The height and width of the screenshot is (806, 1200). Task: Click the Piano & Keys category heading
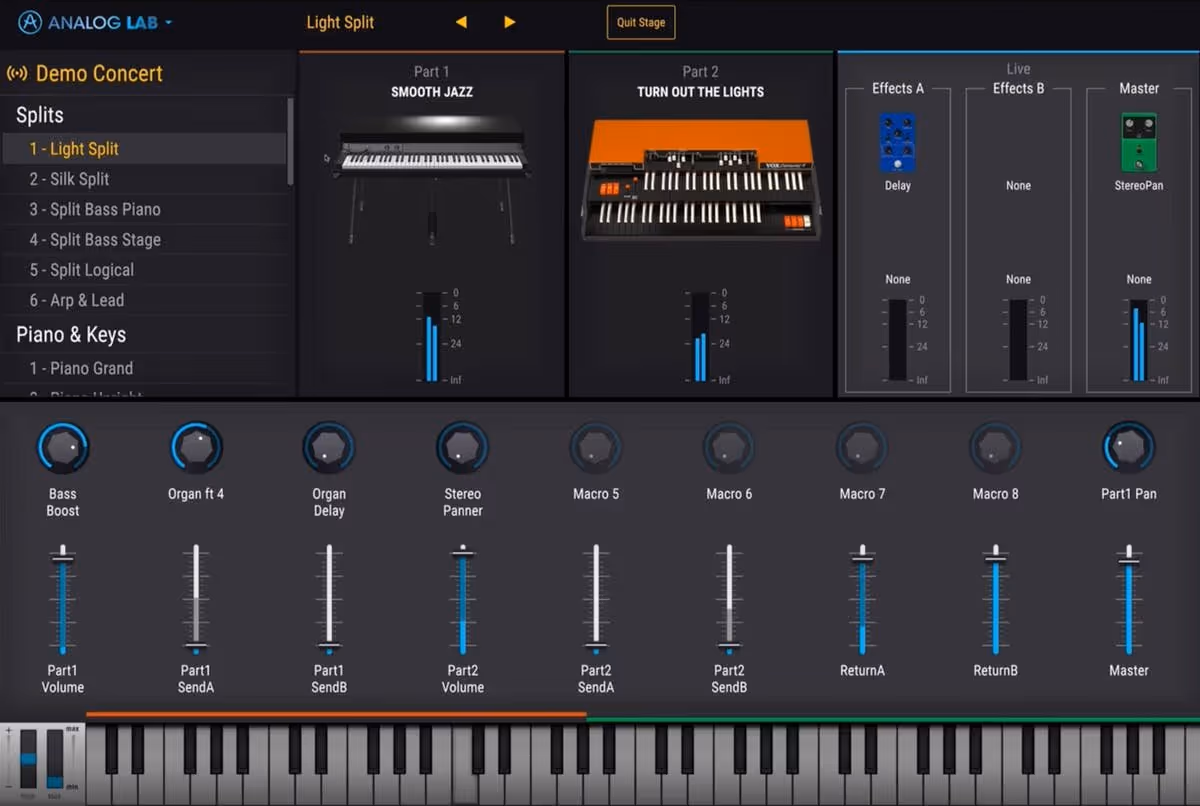click(x=71, y=335)
